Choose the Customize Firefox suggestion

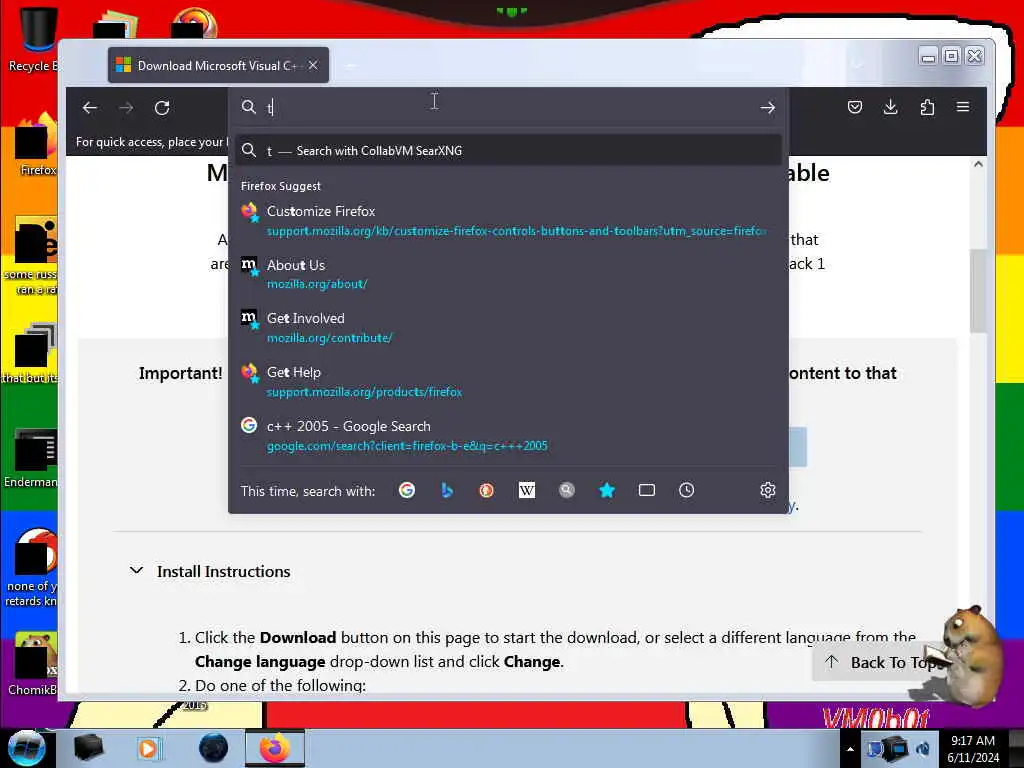point(508,221)
